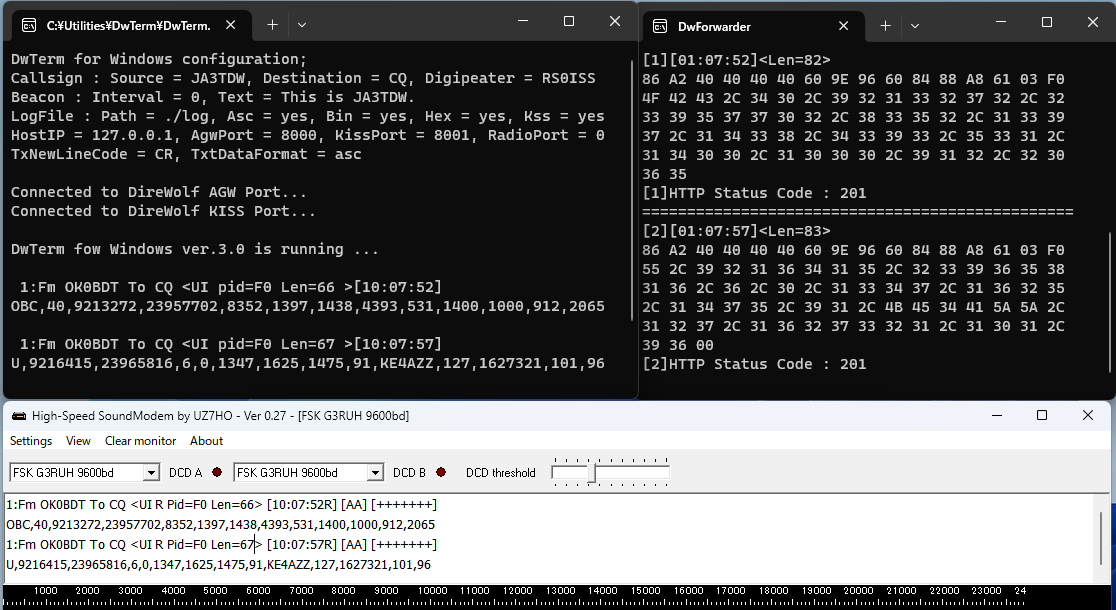Click 'Connected to DireWolf AGW Port...' line
This screenshot has width=1116, height=610.
[159, 192]
